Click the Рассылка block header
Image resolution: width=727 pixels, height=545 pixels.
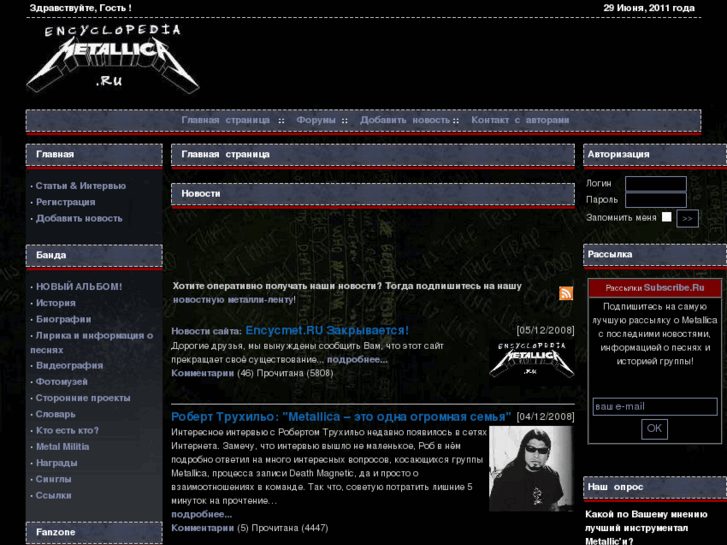coord(655,255)
